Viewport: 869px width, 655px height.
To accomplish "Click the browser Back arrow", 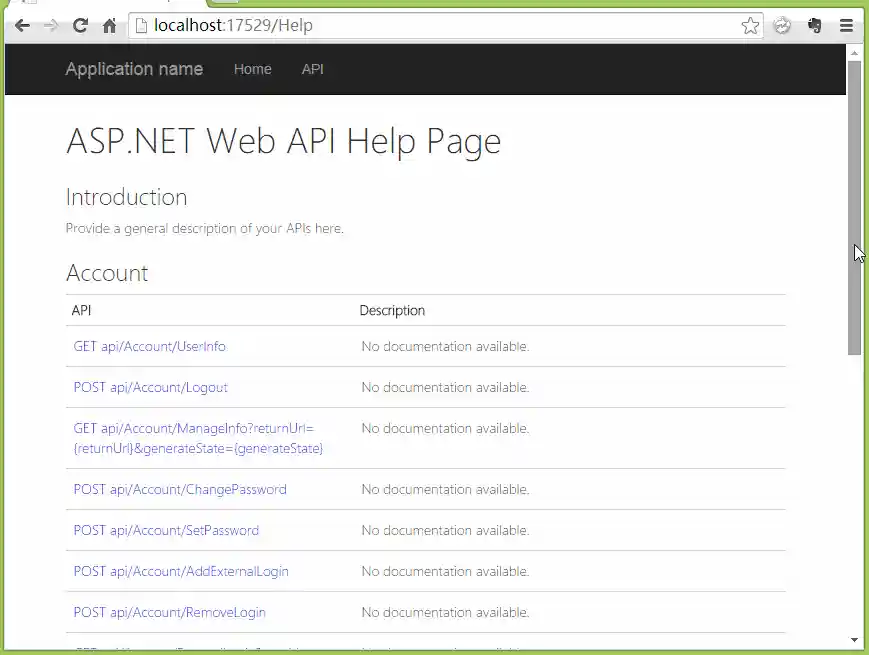I will pos(22,26).
